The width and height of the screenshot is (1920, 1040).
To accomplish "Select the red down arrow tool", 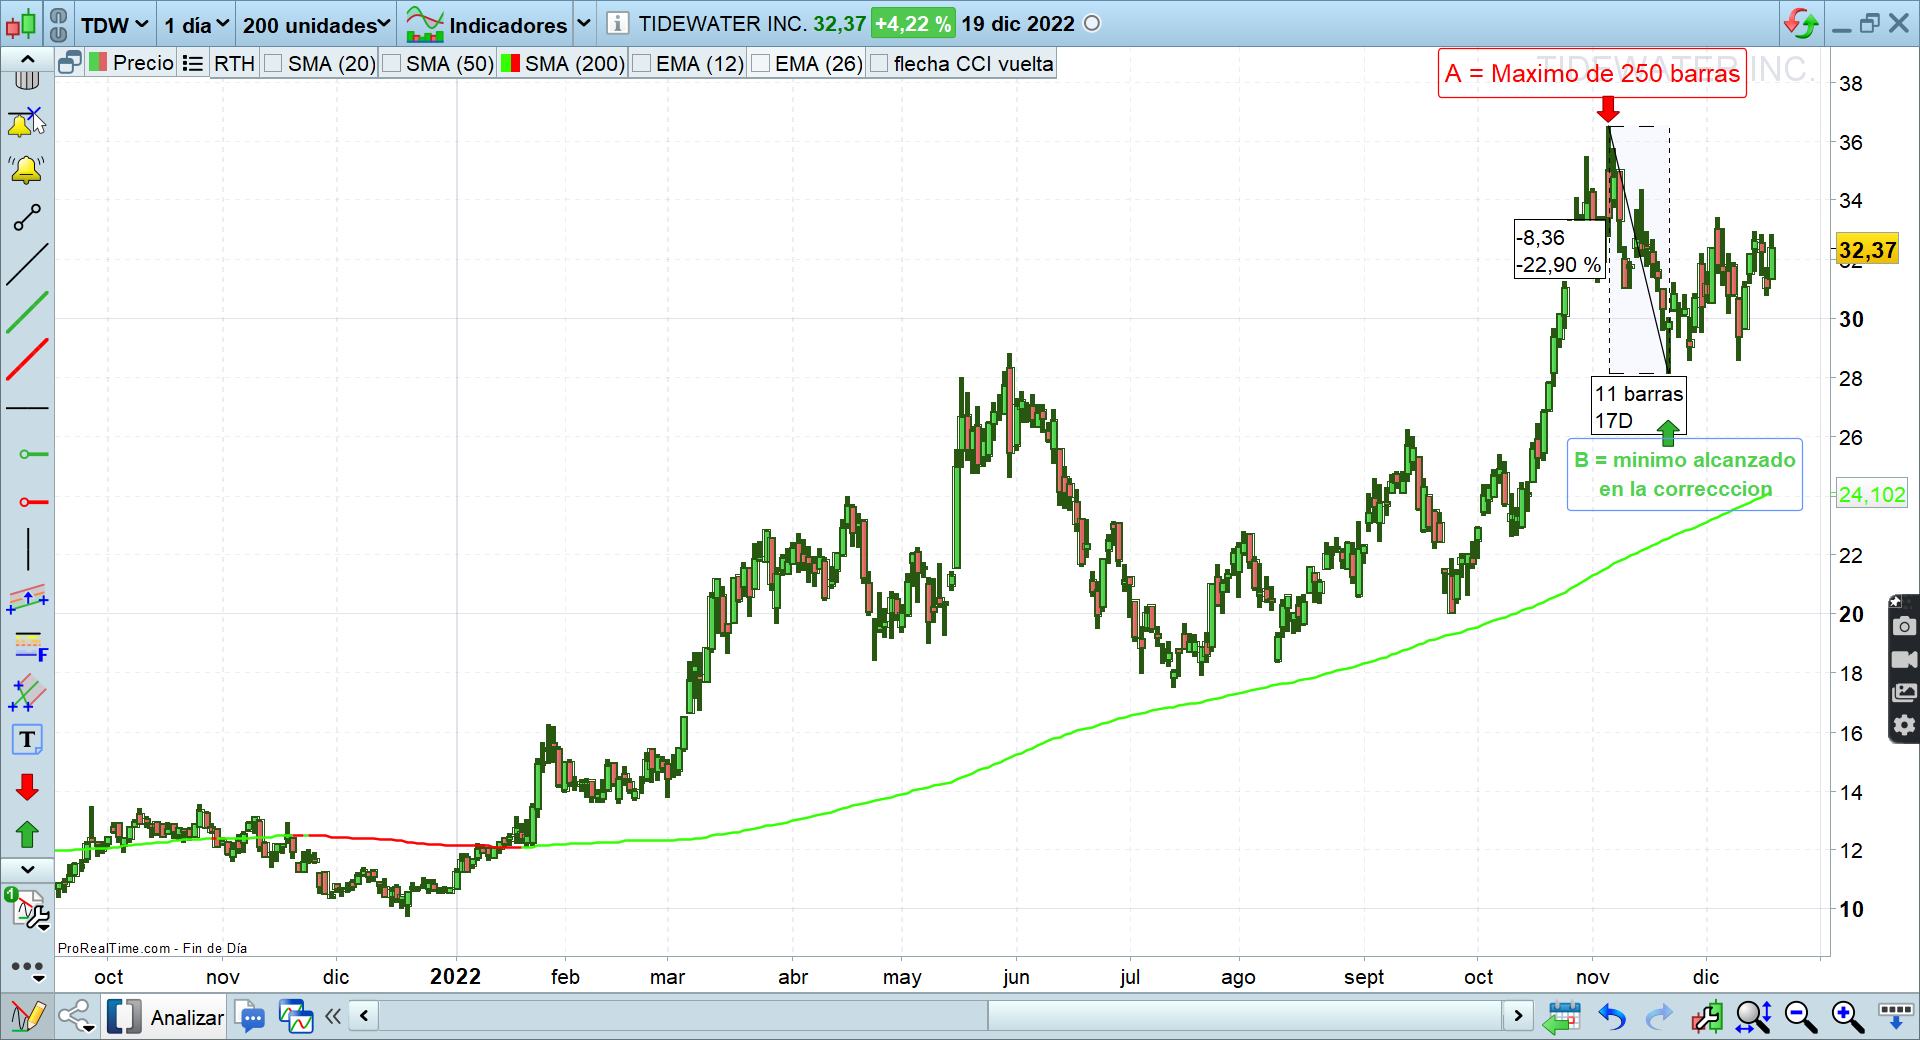I will pos(27,787).
